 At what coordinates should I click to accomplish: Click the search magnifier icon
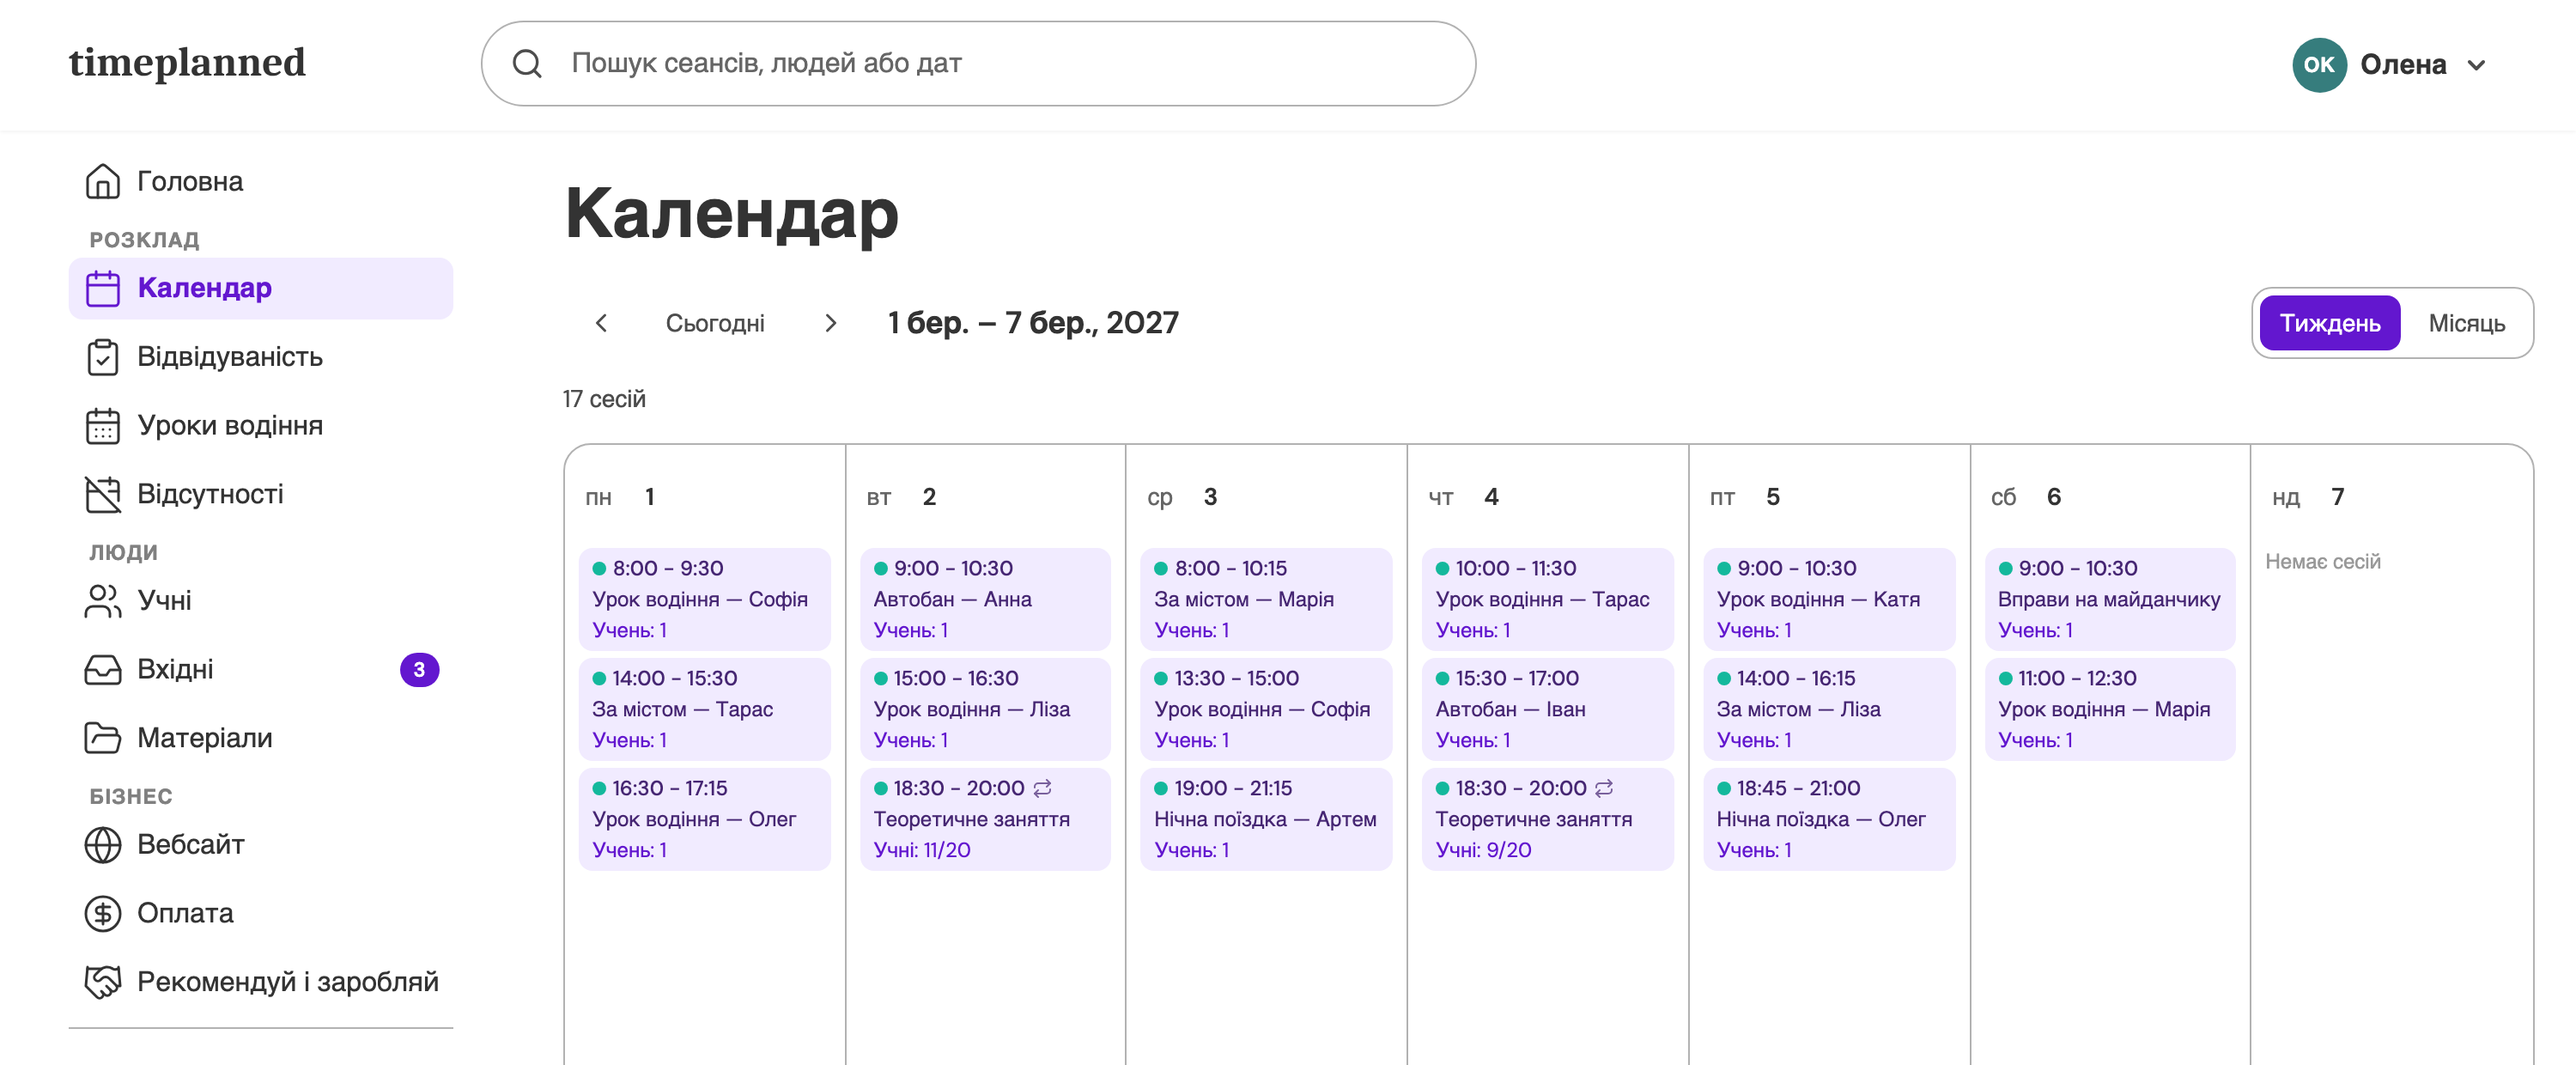coord(527,64)
